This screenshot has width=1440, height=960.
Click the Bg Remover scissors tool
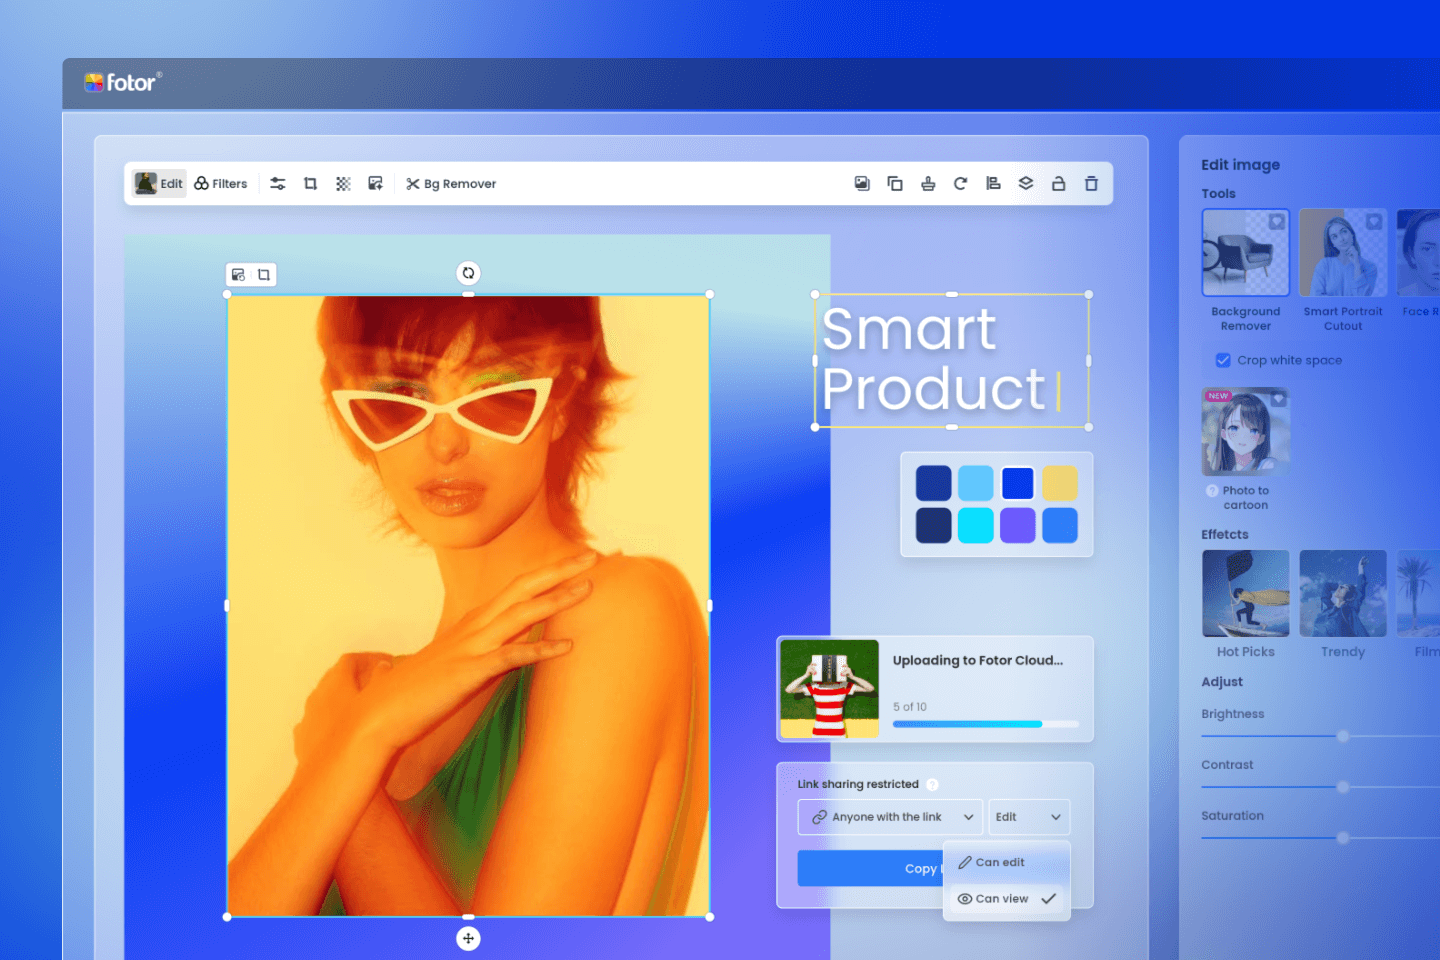click(451, 184)
